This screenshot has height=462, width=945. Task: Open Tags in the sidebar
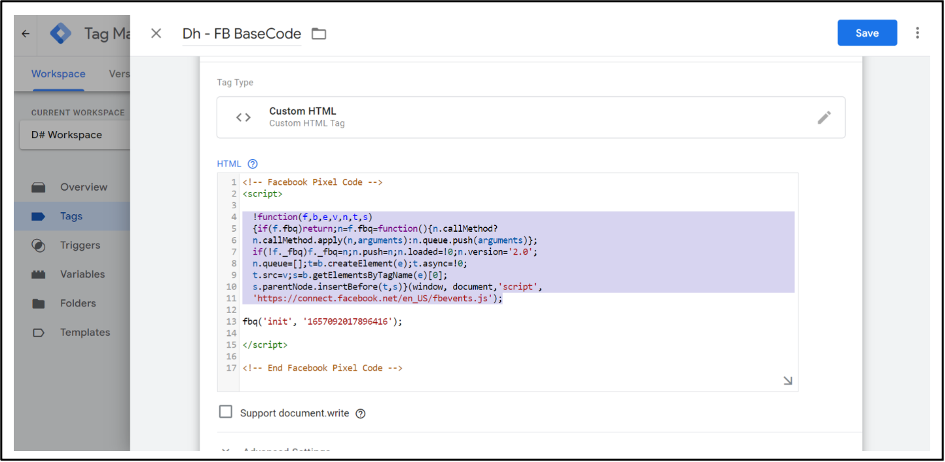click(x=72, y=216)
